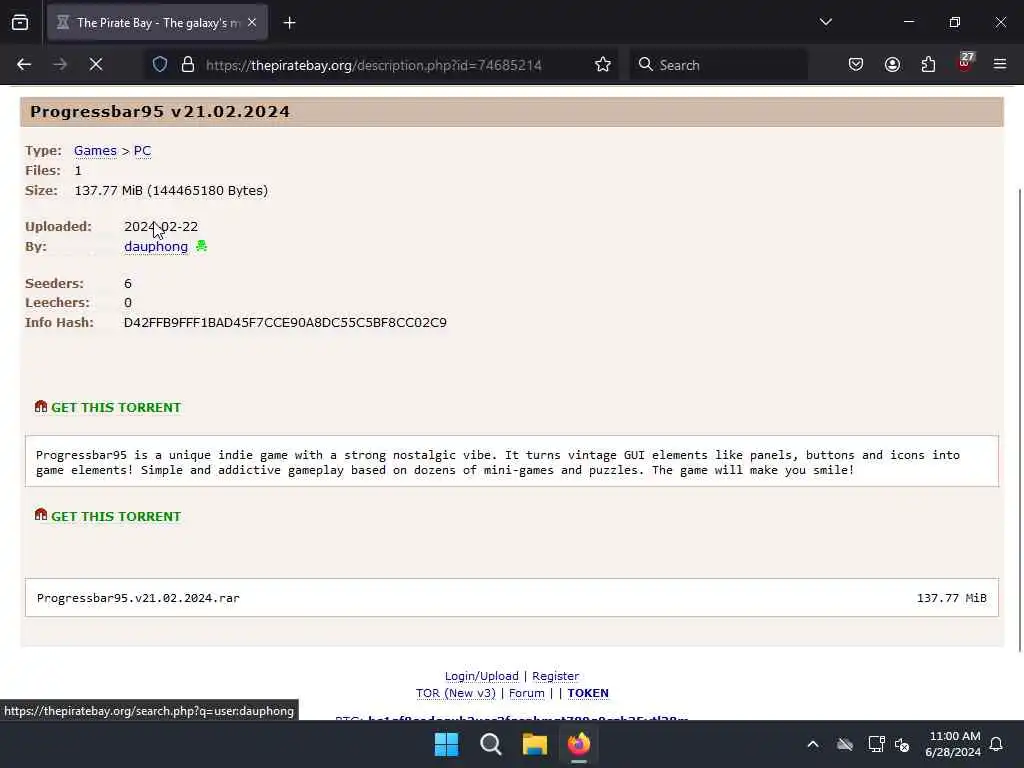The image size is (1024, 768).
Task: Stop loading the page
Action: tap(96, 65)
